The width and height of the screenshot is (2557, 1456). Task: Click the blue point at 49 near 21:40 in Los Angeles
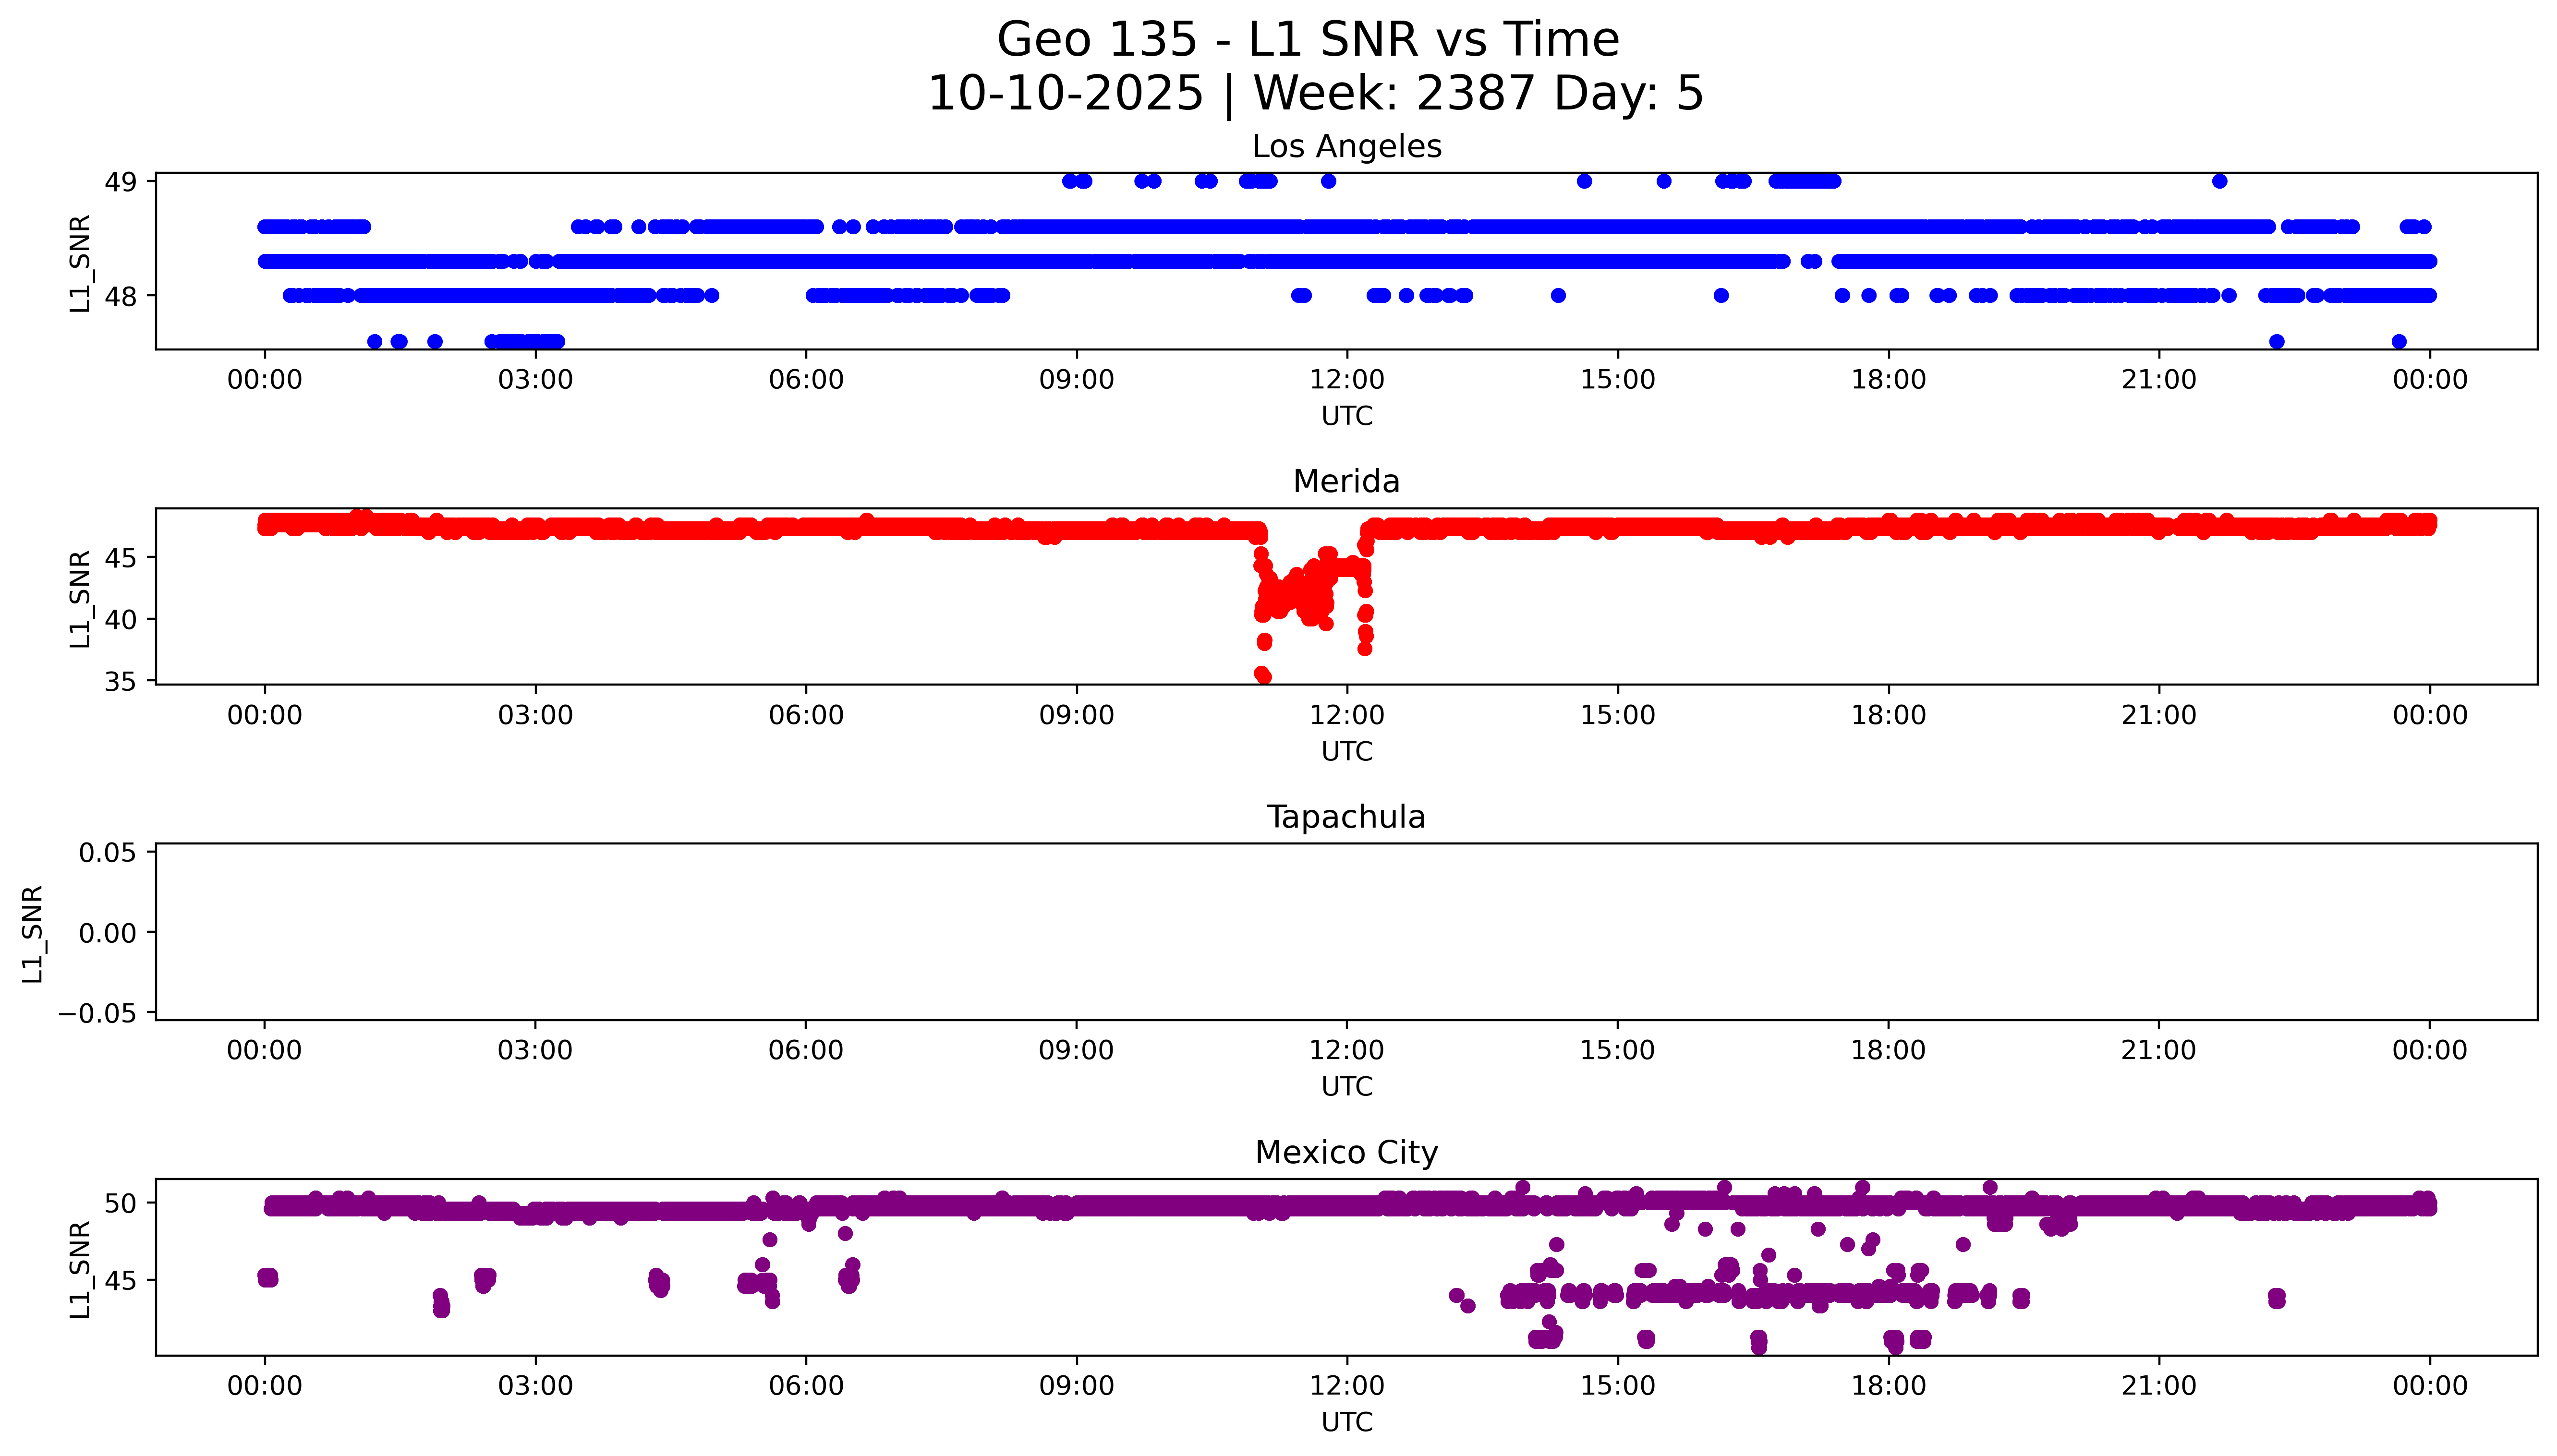click(2219, 181)
